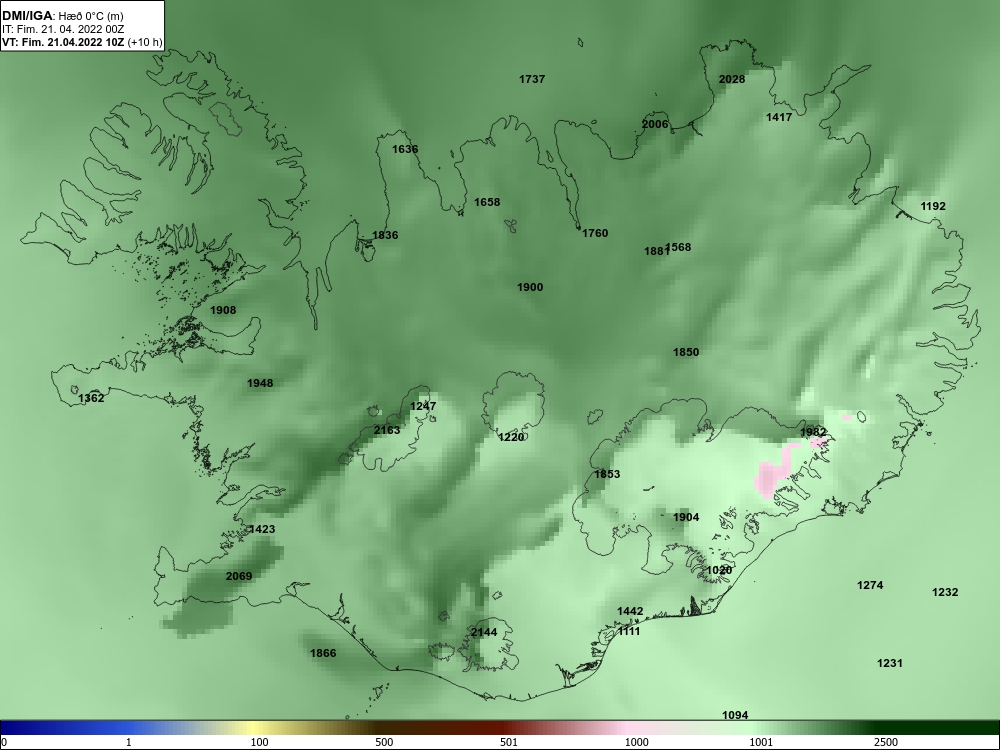The width and height of the screenshot is (1000, 750).
Task: Click the 1982 height label
Action: click(813, 432)
